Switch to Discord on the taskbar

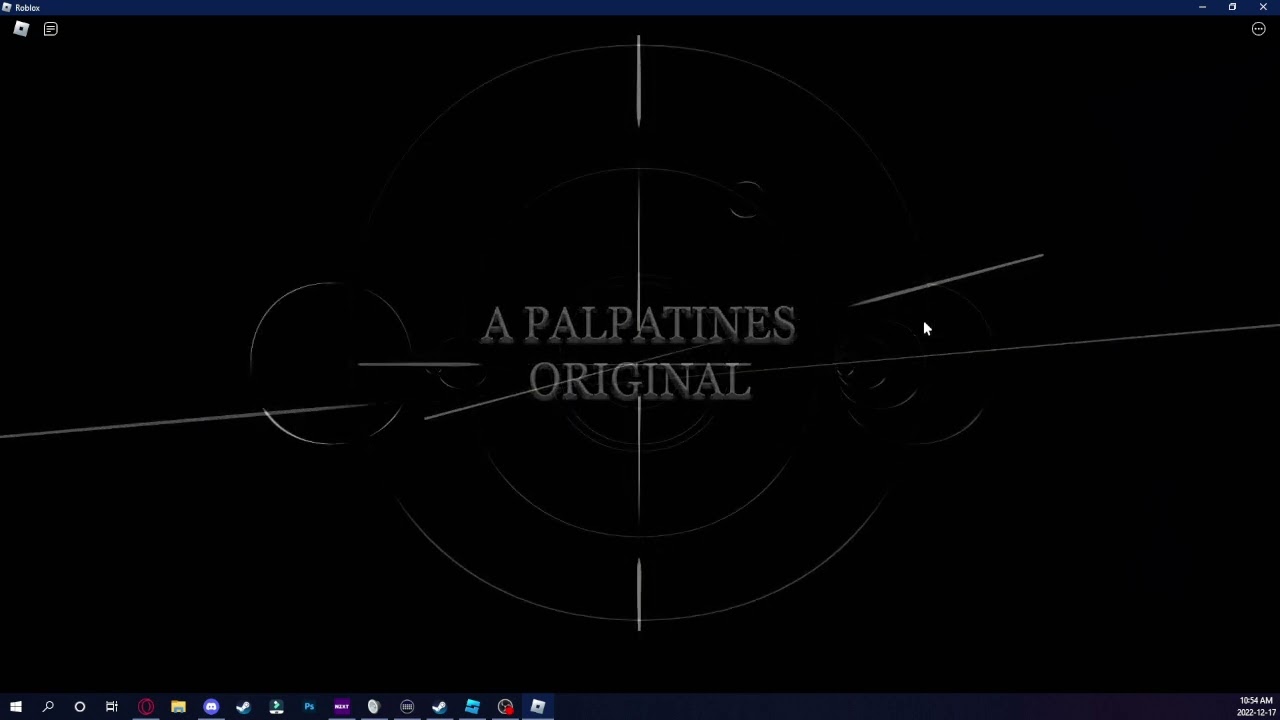(x=211, y=707)
